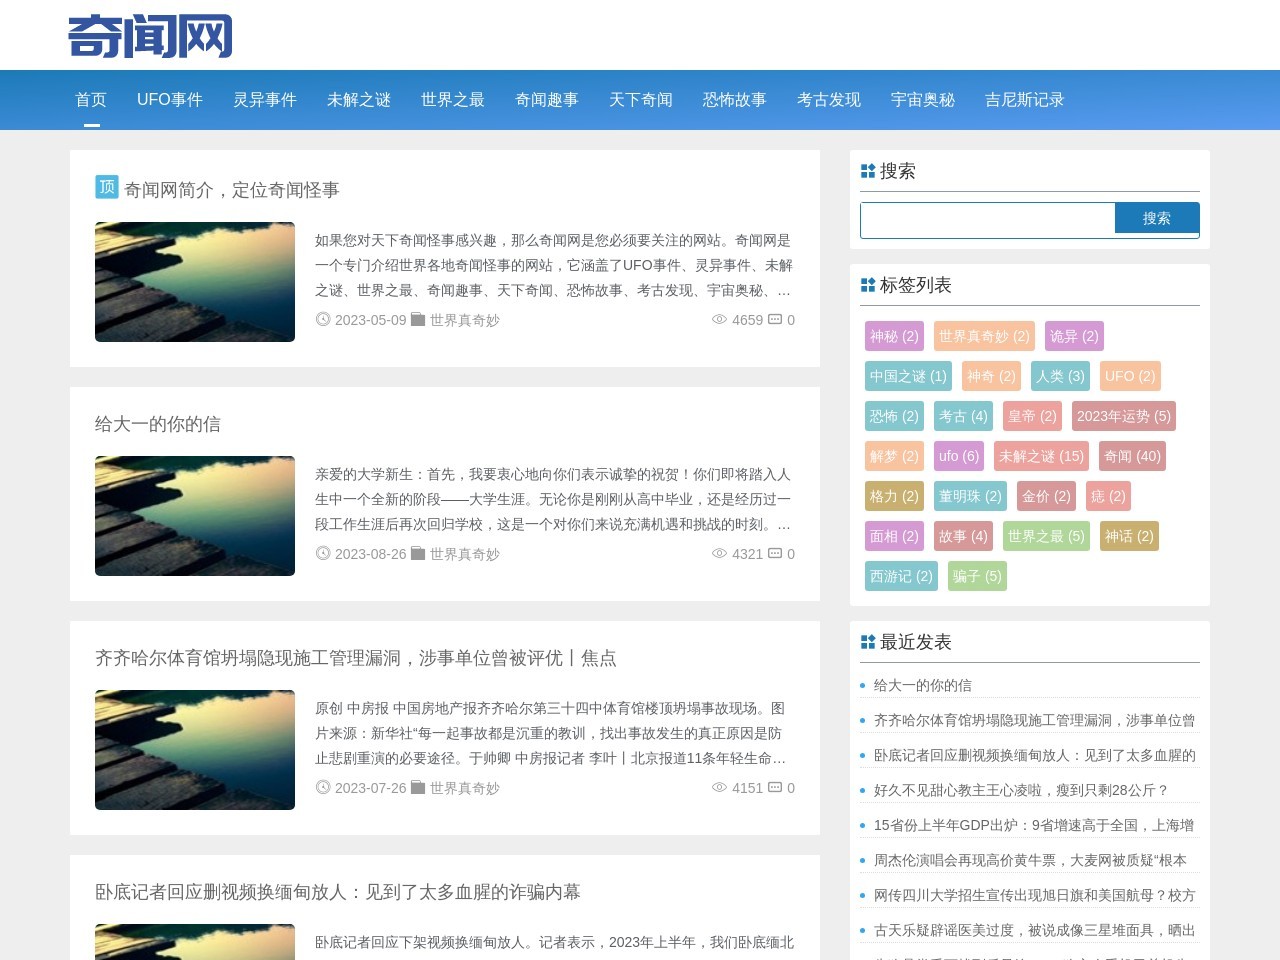This screenshot has height=960, width=1280.
Task: Open recent post about 周杰伦演唱会
Action: tap(1030, 860)
